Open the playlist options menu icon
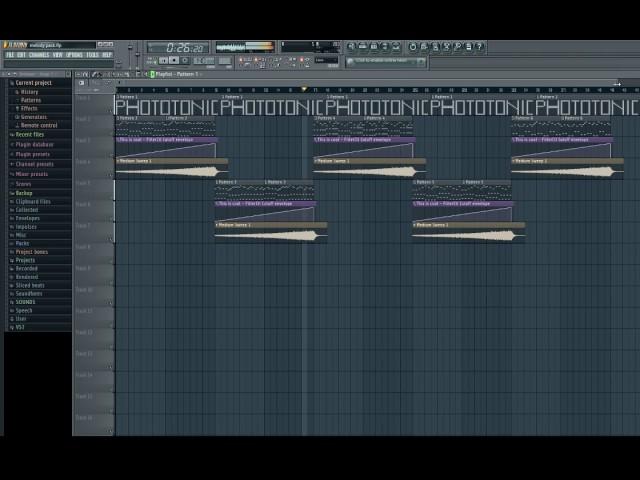The image size is (640, 480). [78, 74]
